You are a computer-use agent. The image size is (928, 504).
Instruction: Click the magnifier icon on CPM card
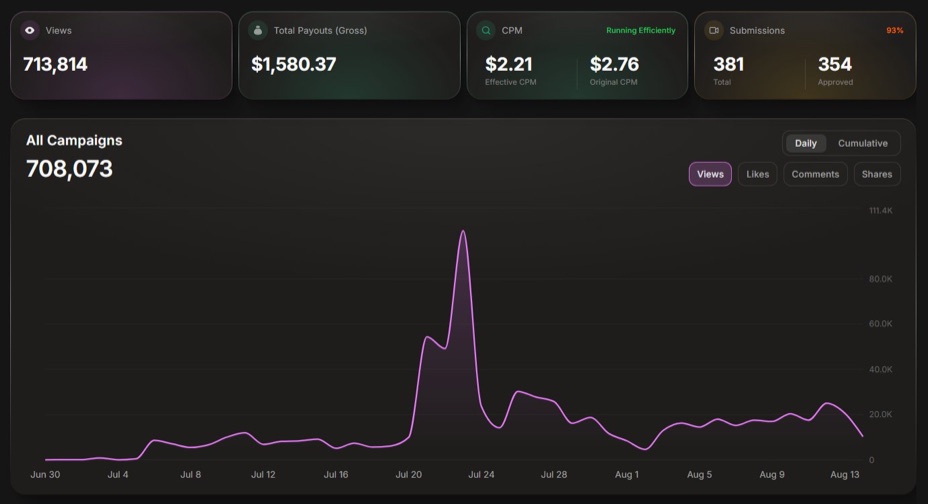pyautogui.click(x=486, y=30)
